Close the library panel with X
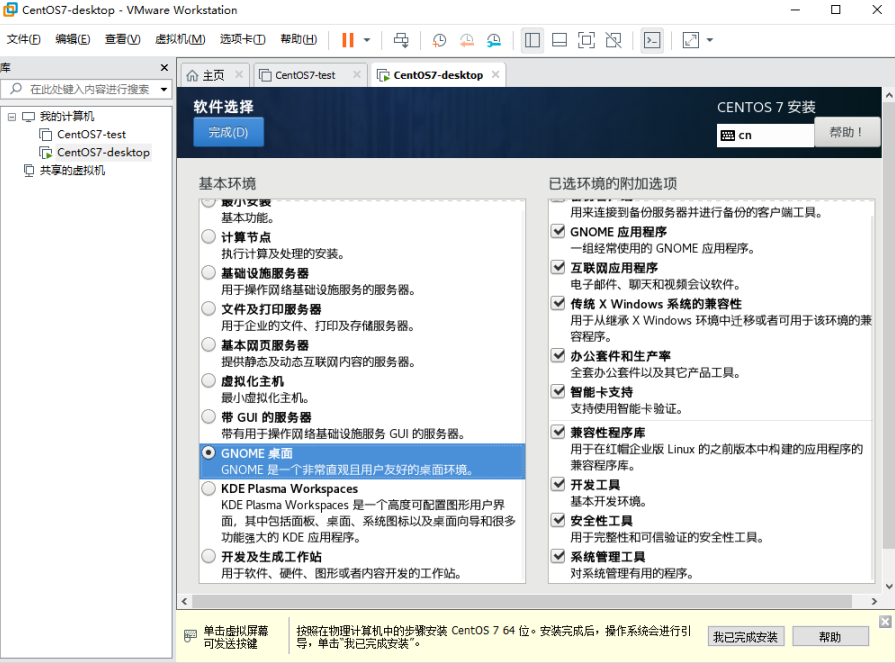 164,67
